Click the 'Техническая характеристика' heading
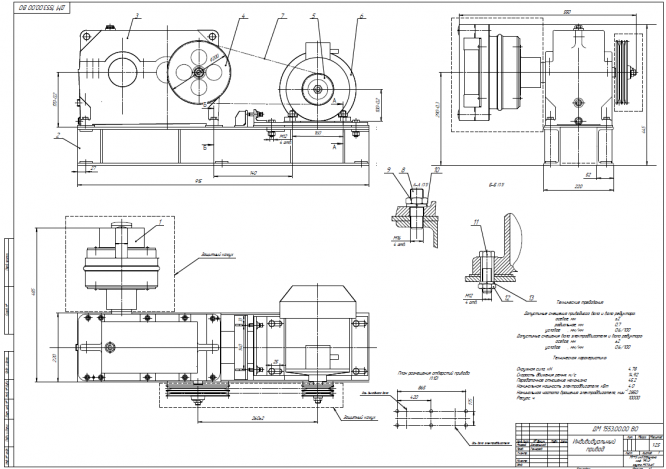The image size is (666, 469). 579,358
